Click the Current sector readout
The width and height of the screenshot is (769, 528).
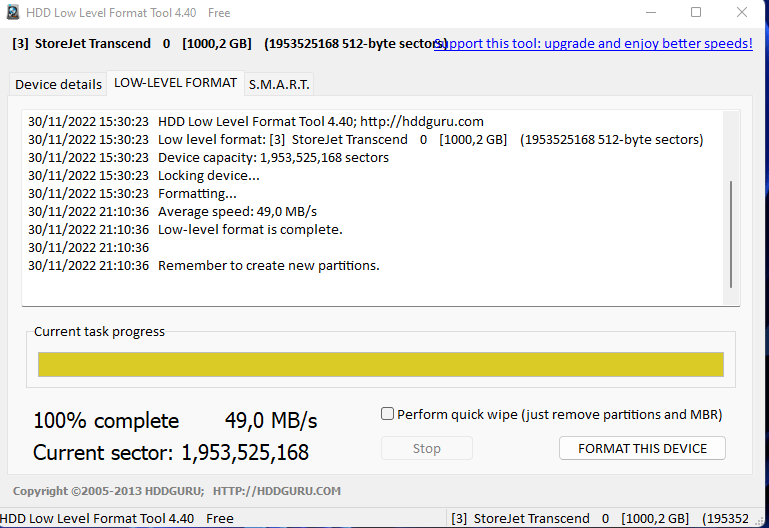tap(171, 452)
